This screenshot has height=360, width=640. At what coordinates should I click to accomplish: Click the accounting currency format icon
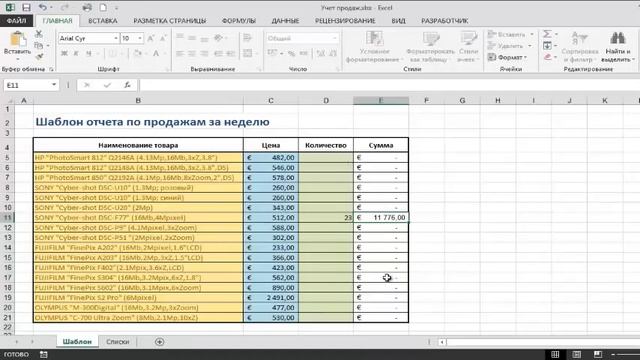pyautogui.click(x=273, y=53)
